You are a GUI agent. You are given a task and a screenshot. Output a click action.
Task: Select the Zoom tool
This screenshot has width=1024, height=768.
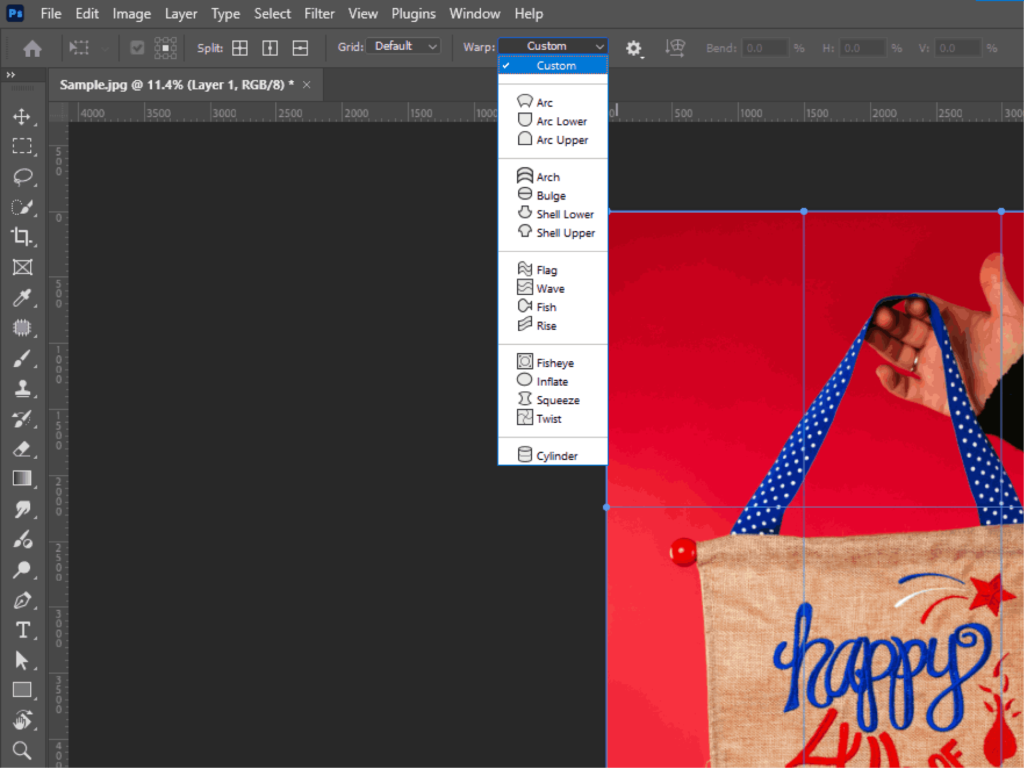pos(22,750)
